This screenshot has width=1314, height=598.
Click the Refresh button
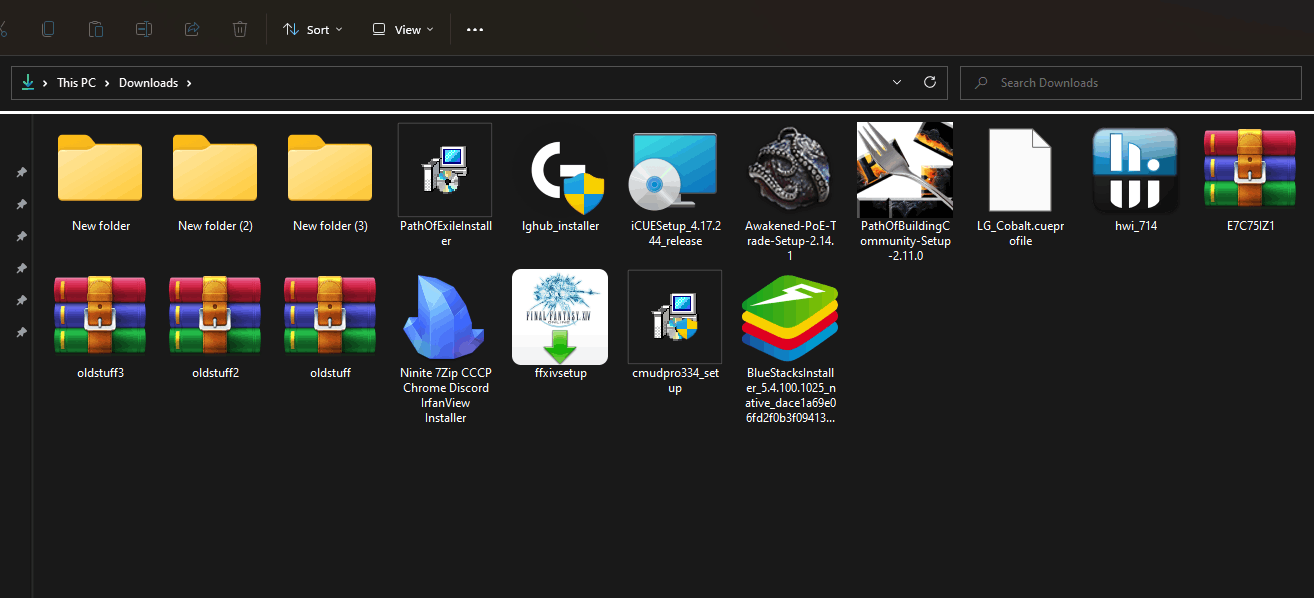pyautogui.click(x=930, y=83)
